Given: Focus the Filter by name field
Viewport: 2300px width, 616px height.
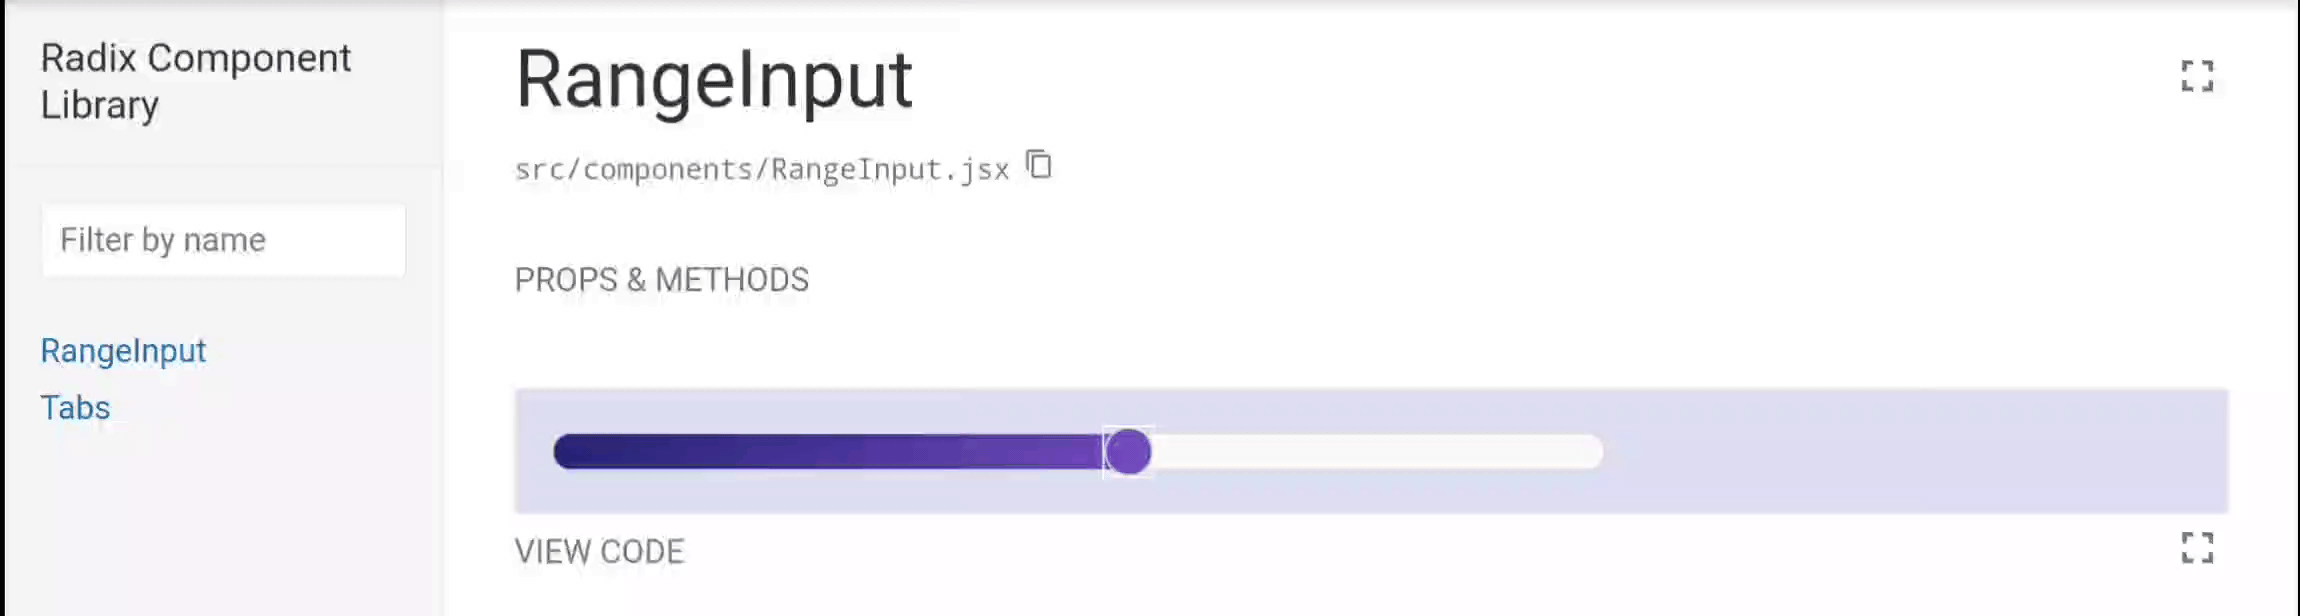Looking at the screenshot, I should 223,240.
